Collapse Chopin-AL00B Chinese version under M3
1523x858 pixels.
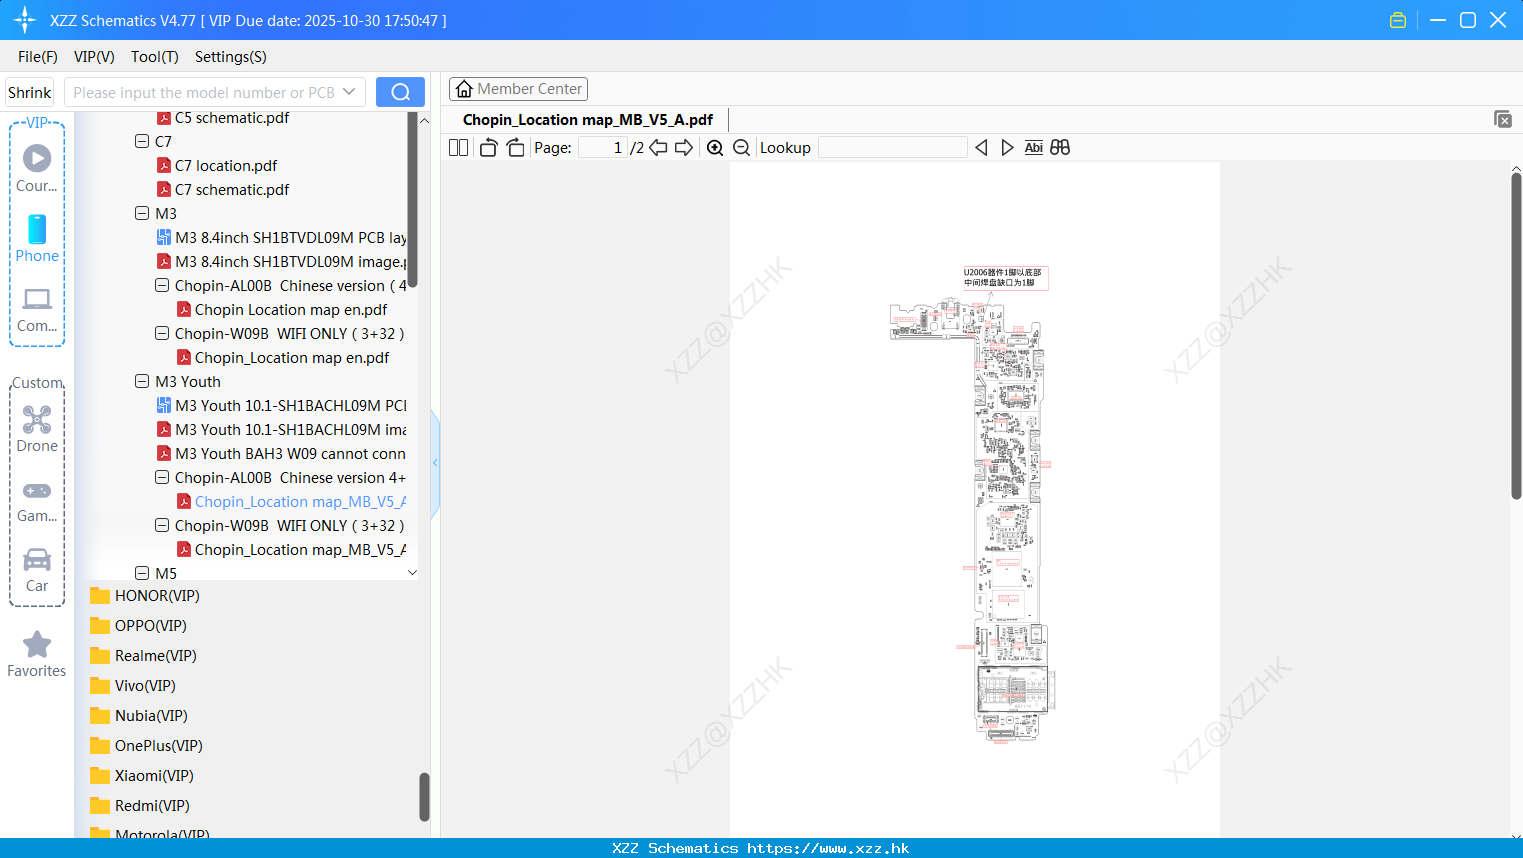click(x=162, y=285)
